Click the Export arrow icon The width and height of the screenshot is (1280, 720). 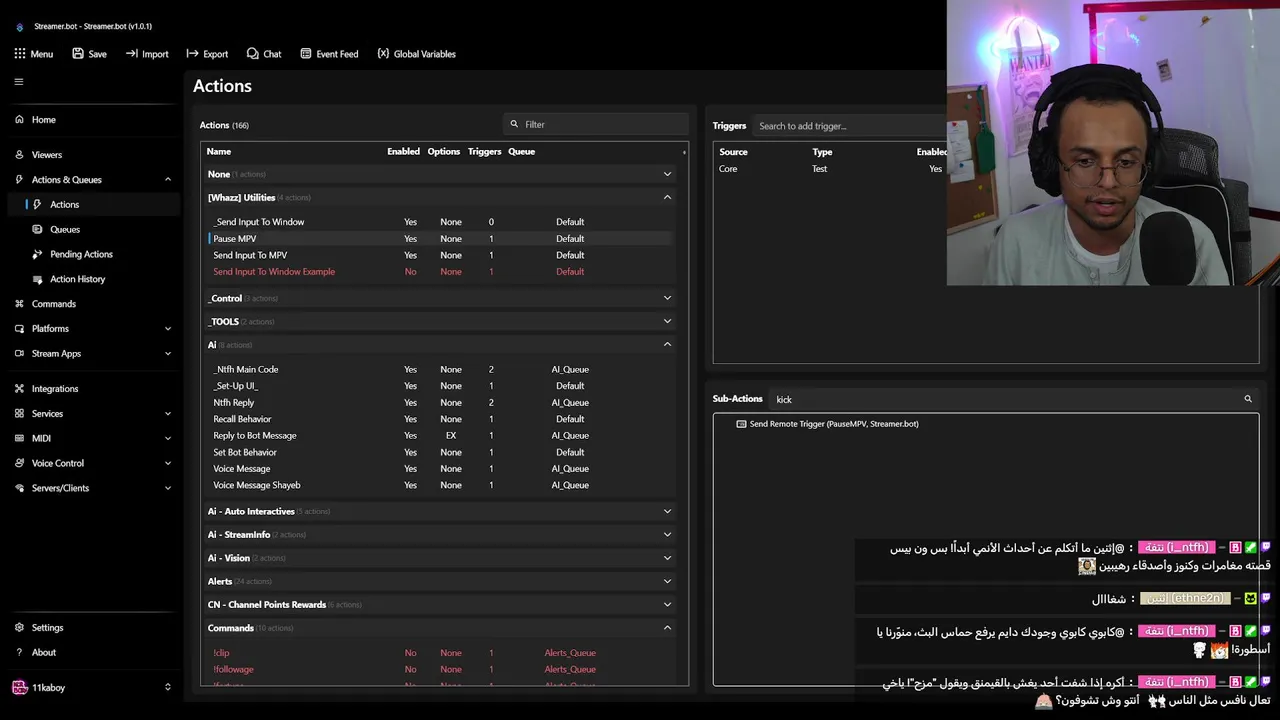[192, 54]
